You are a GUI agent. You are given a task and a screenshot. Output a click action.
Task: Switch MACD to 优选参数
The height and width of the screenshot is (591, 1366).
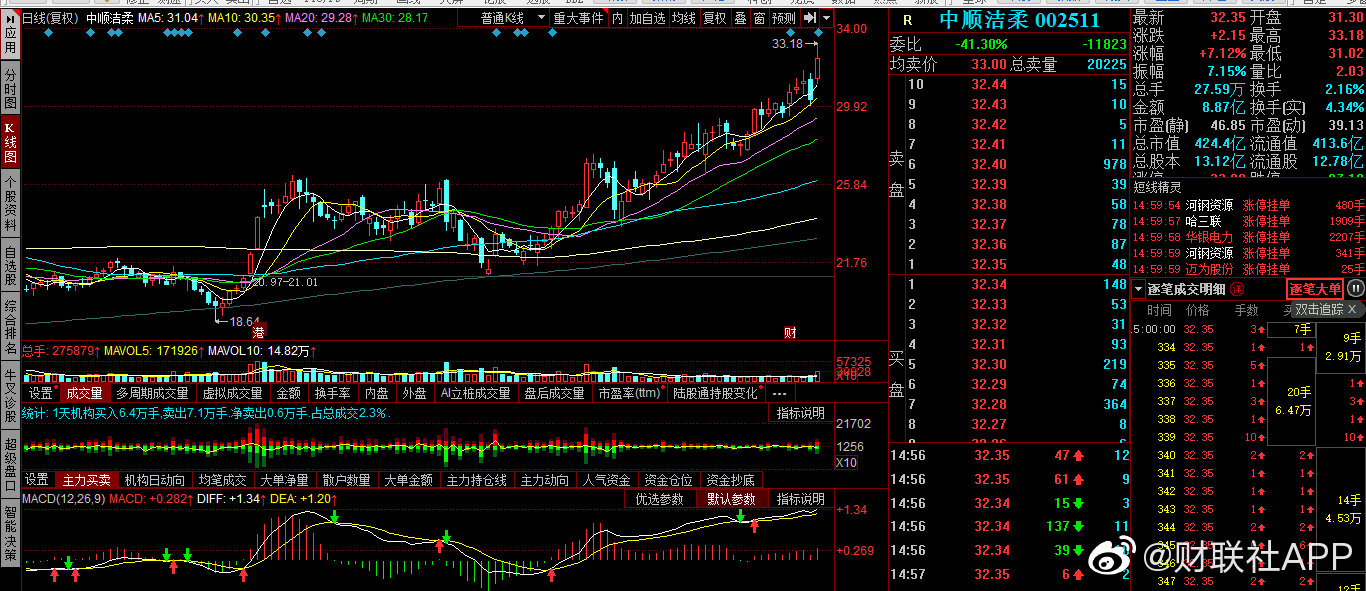(x=660, y=499)
